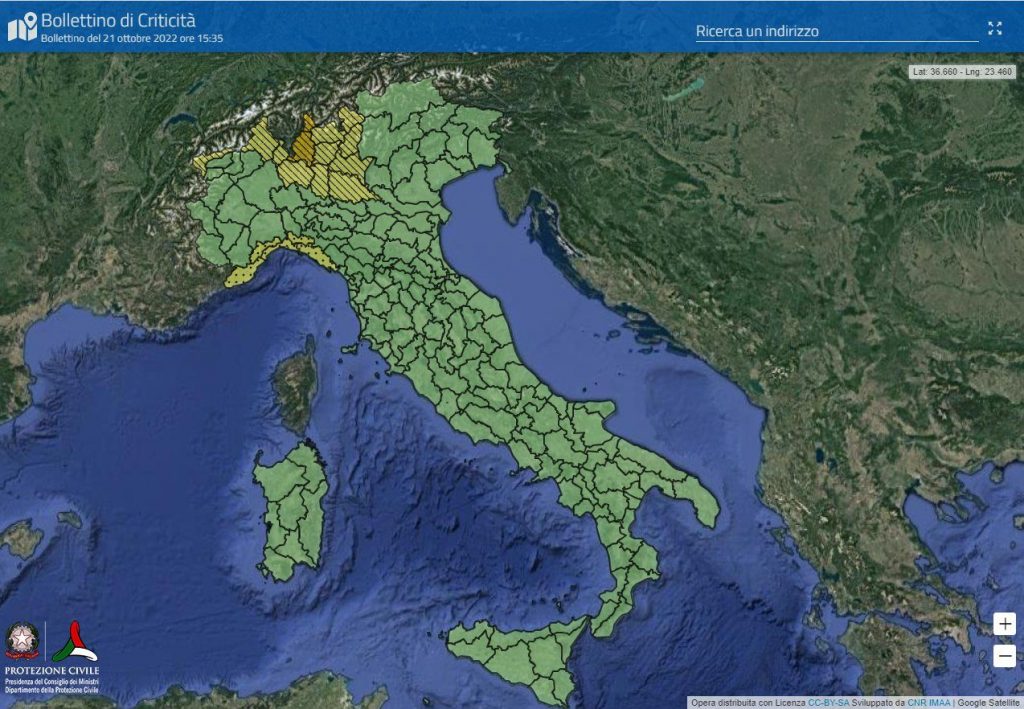
Task: Click the fullscreen expand icon
Action: (996, 29)
